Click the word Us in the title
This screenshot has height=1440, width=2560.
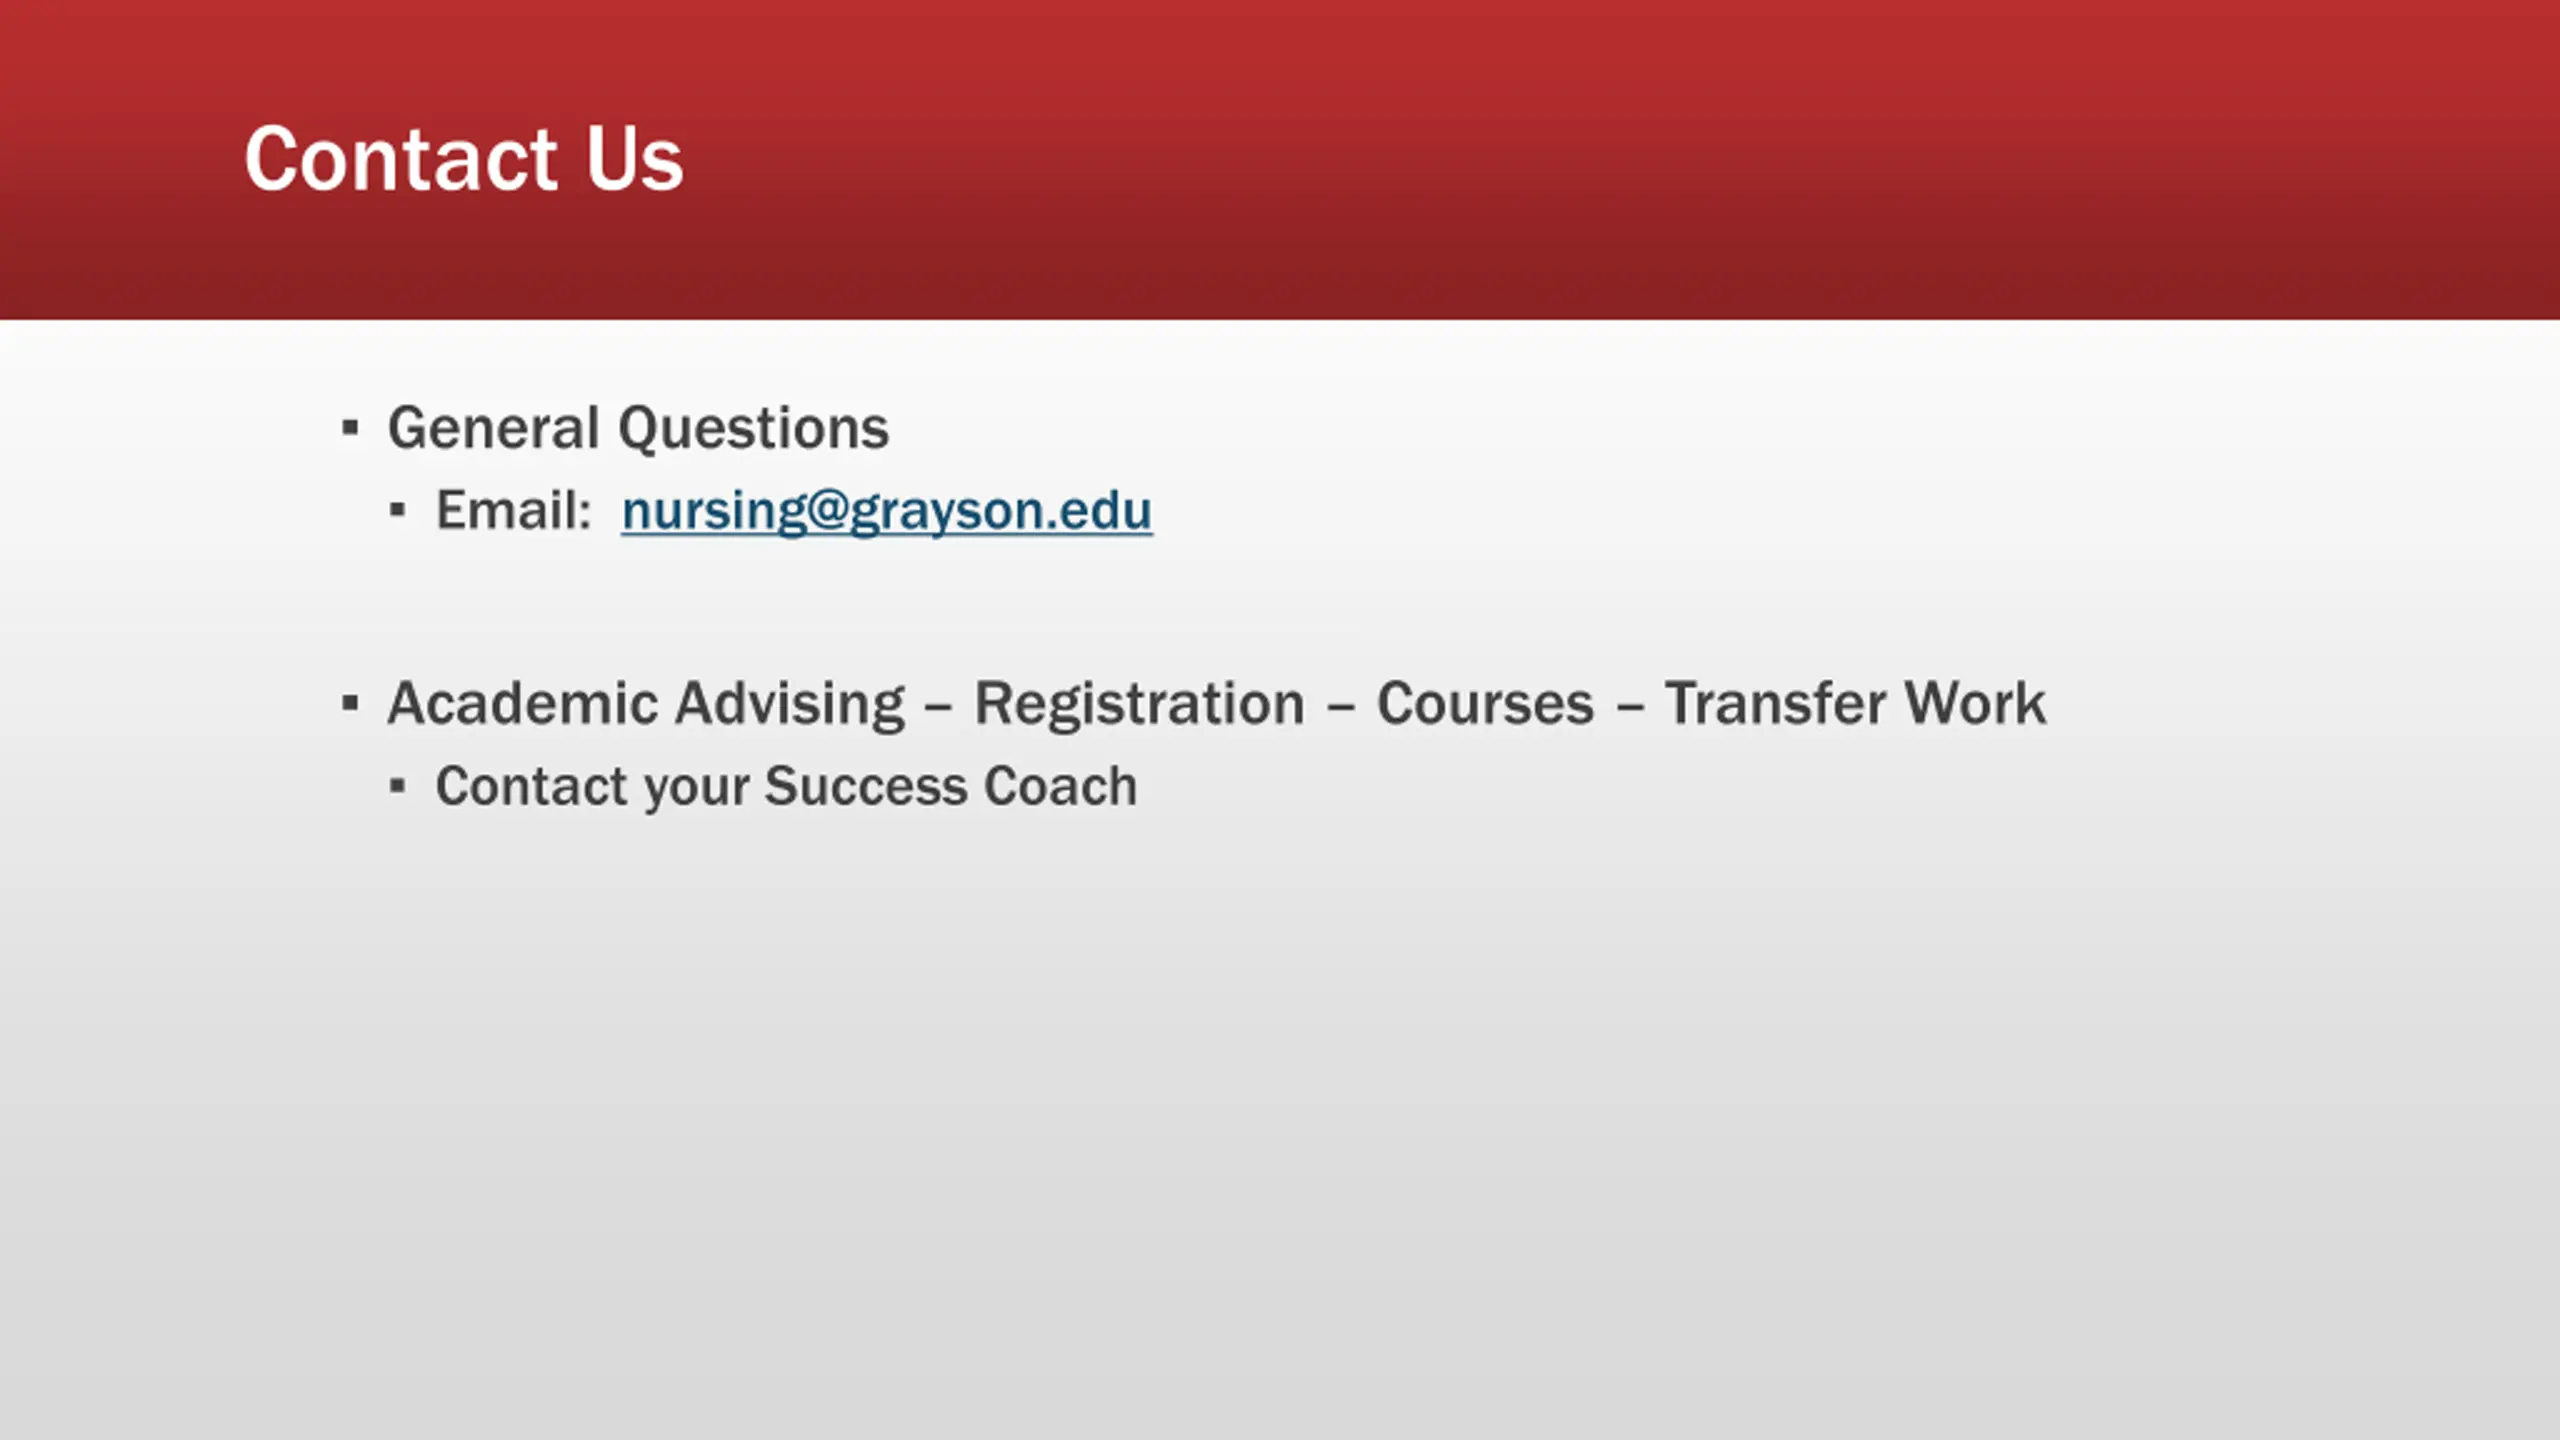click(x=634, y=159)
